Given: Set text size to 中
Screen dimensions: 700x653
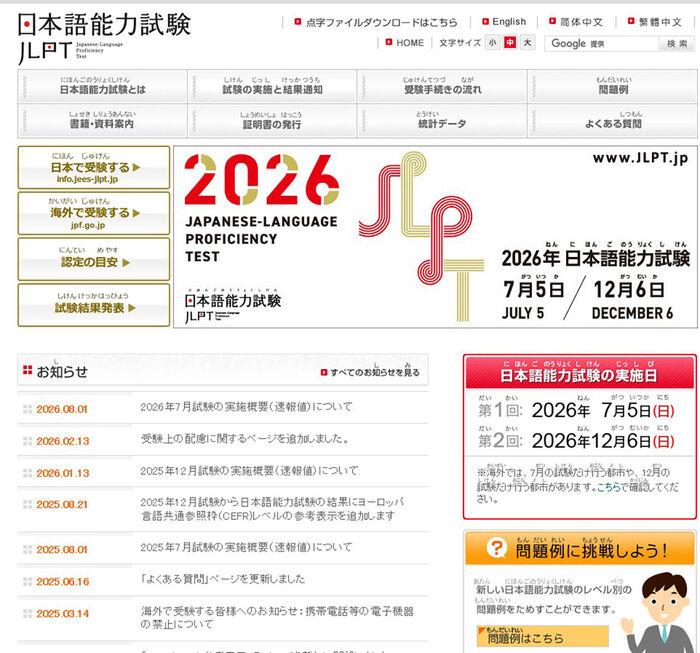Looking at the screenshot, I should tap(510, 43).
